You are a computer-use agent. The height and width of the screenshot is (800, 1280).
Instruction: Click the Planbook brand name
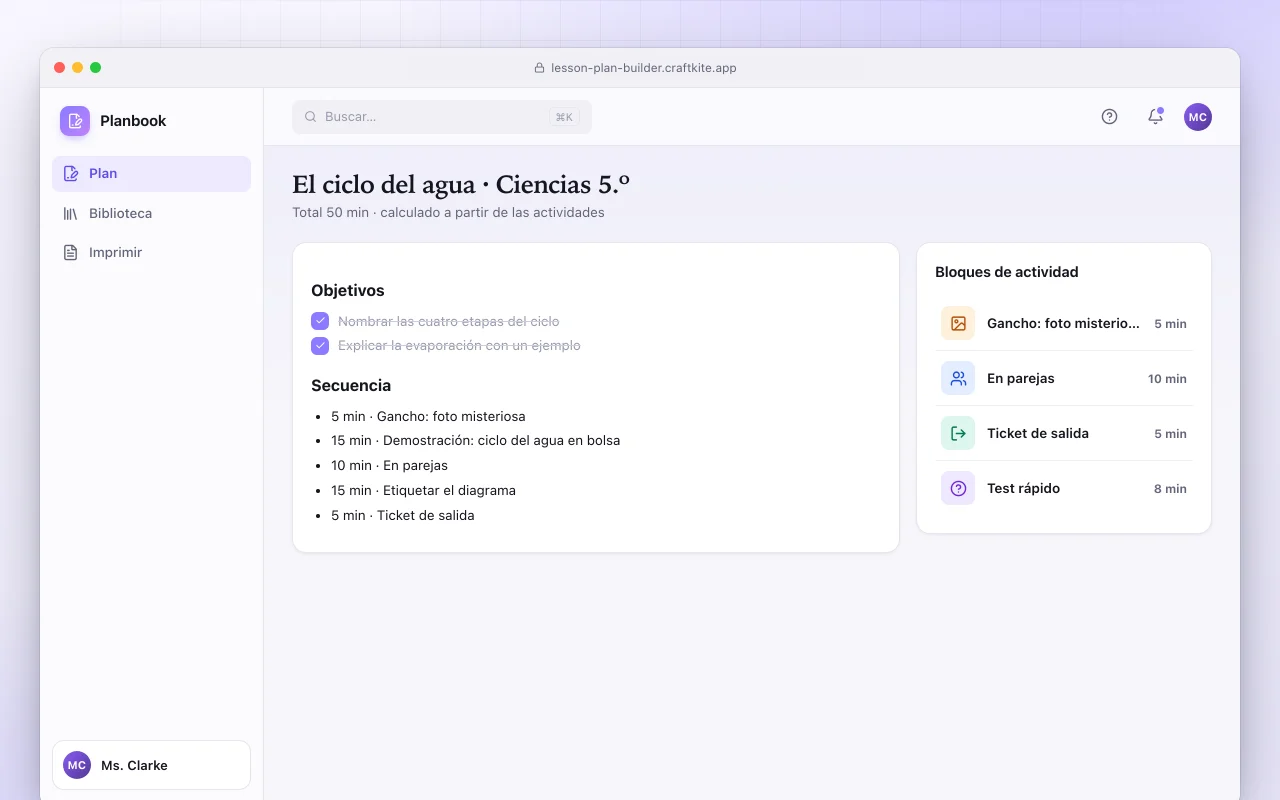coord(133,121)
